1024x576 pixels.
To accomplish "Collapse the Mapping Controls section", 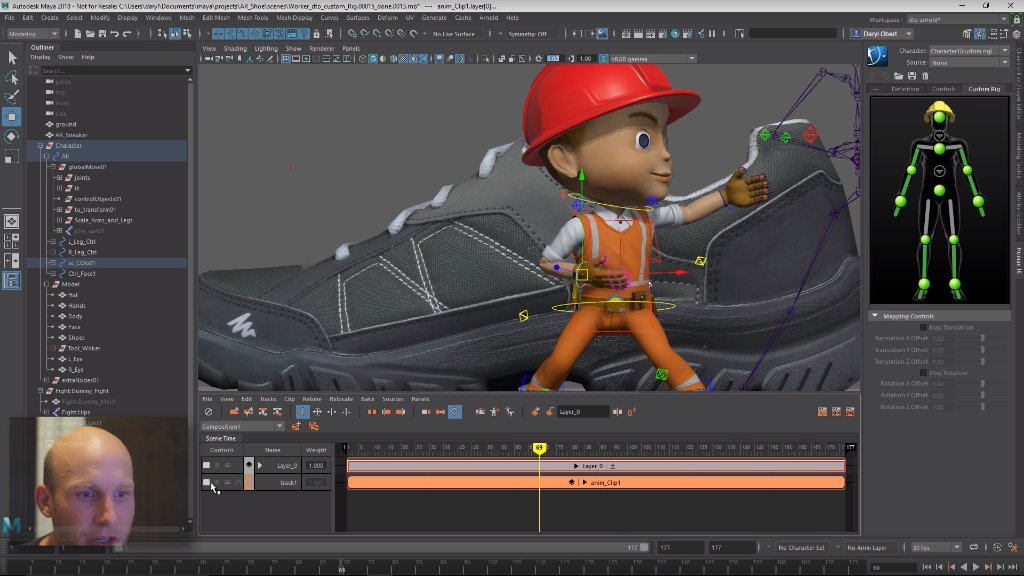I will pos(875,316).
